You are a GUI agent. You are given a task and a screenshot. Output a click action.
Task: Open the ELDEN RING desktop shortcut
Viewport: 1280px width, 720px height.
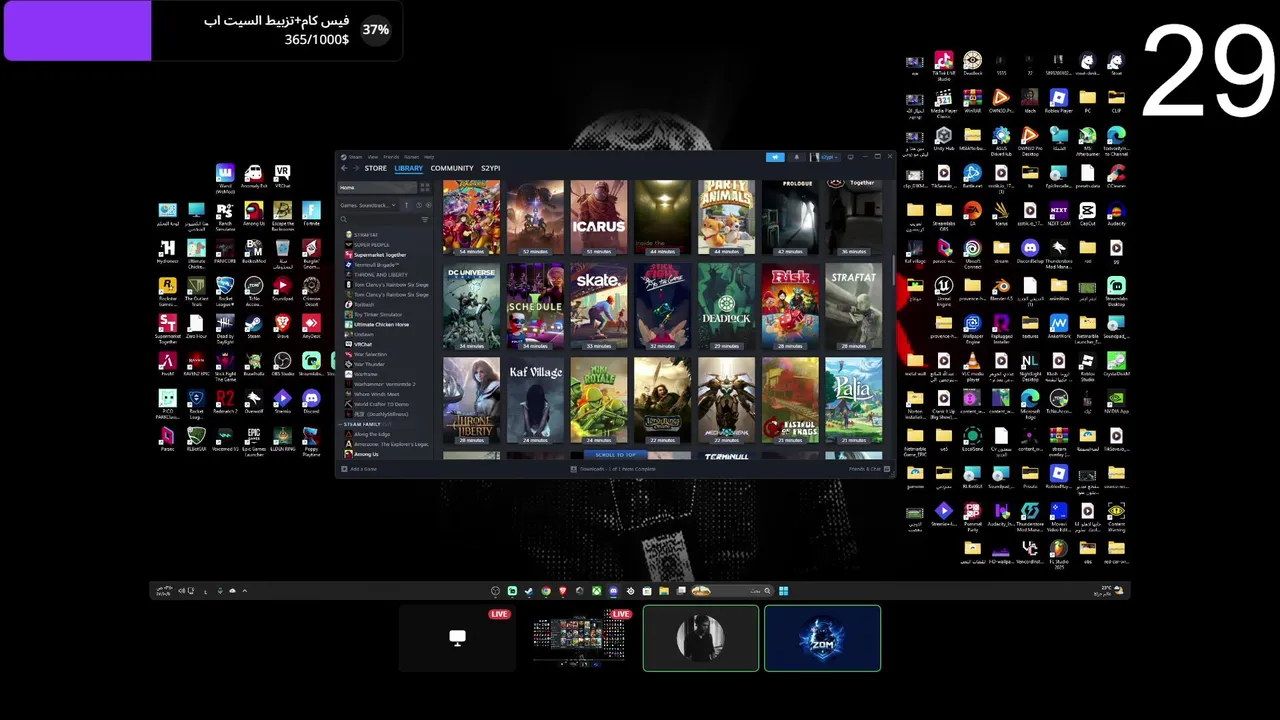pos(283,440)
